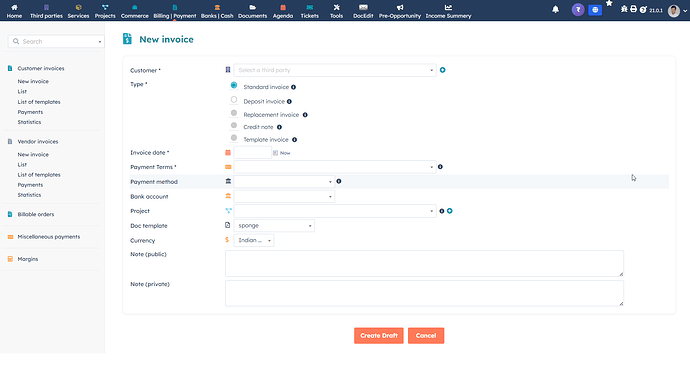Screen dimensions: 690x365
Task: Click Cancel button
Action: click(x=426, y=336)
